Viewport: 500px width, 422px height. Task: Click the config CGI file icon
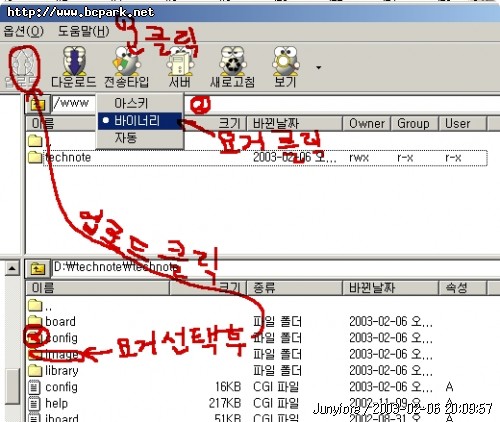click(34, 387)
